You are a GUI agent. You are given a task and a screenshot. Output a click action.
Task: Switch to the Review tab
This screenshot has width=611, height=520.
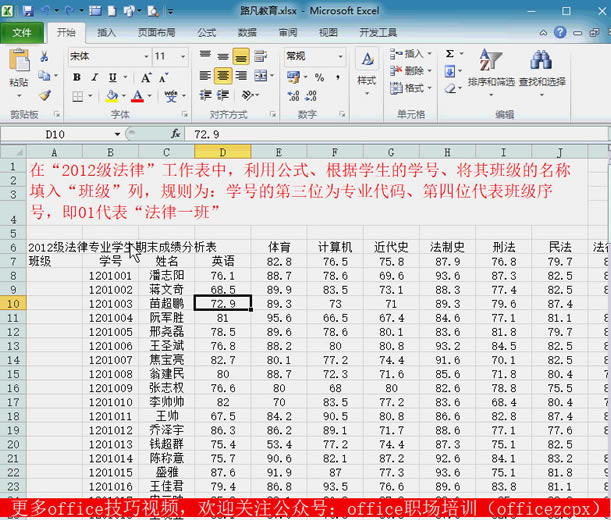[x=288, y=33]
